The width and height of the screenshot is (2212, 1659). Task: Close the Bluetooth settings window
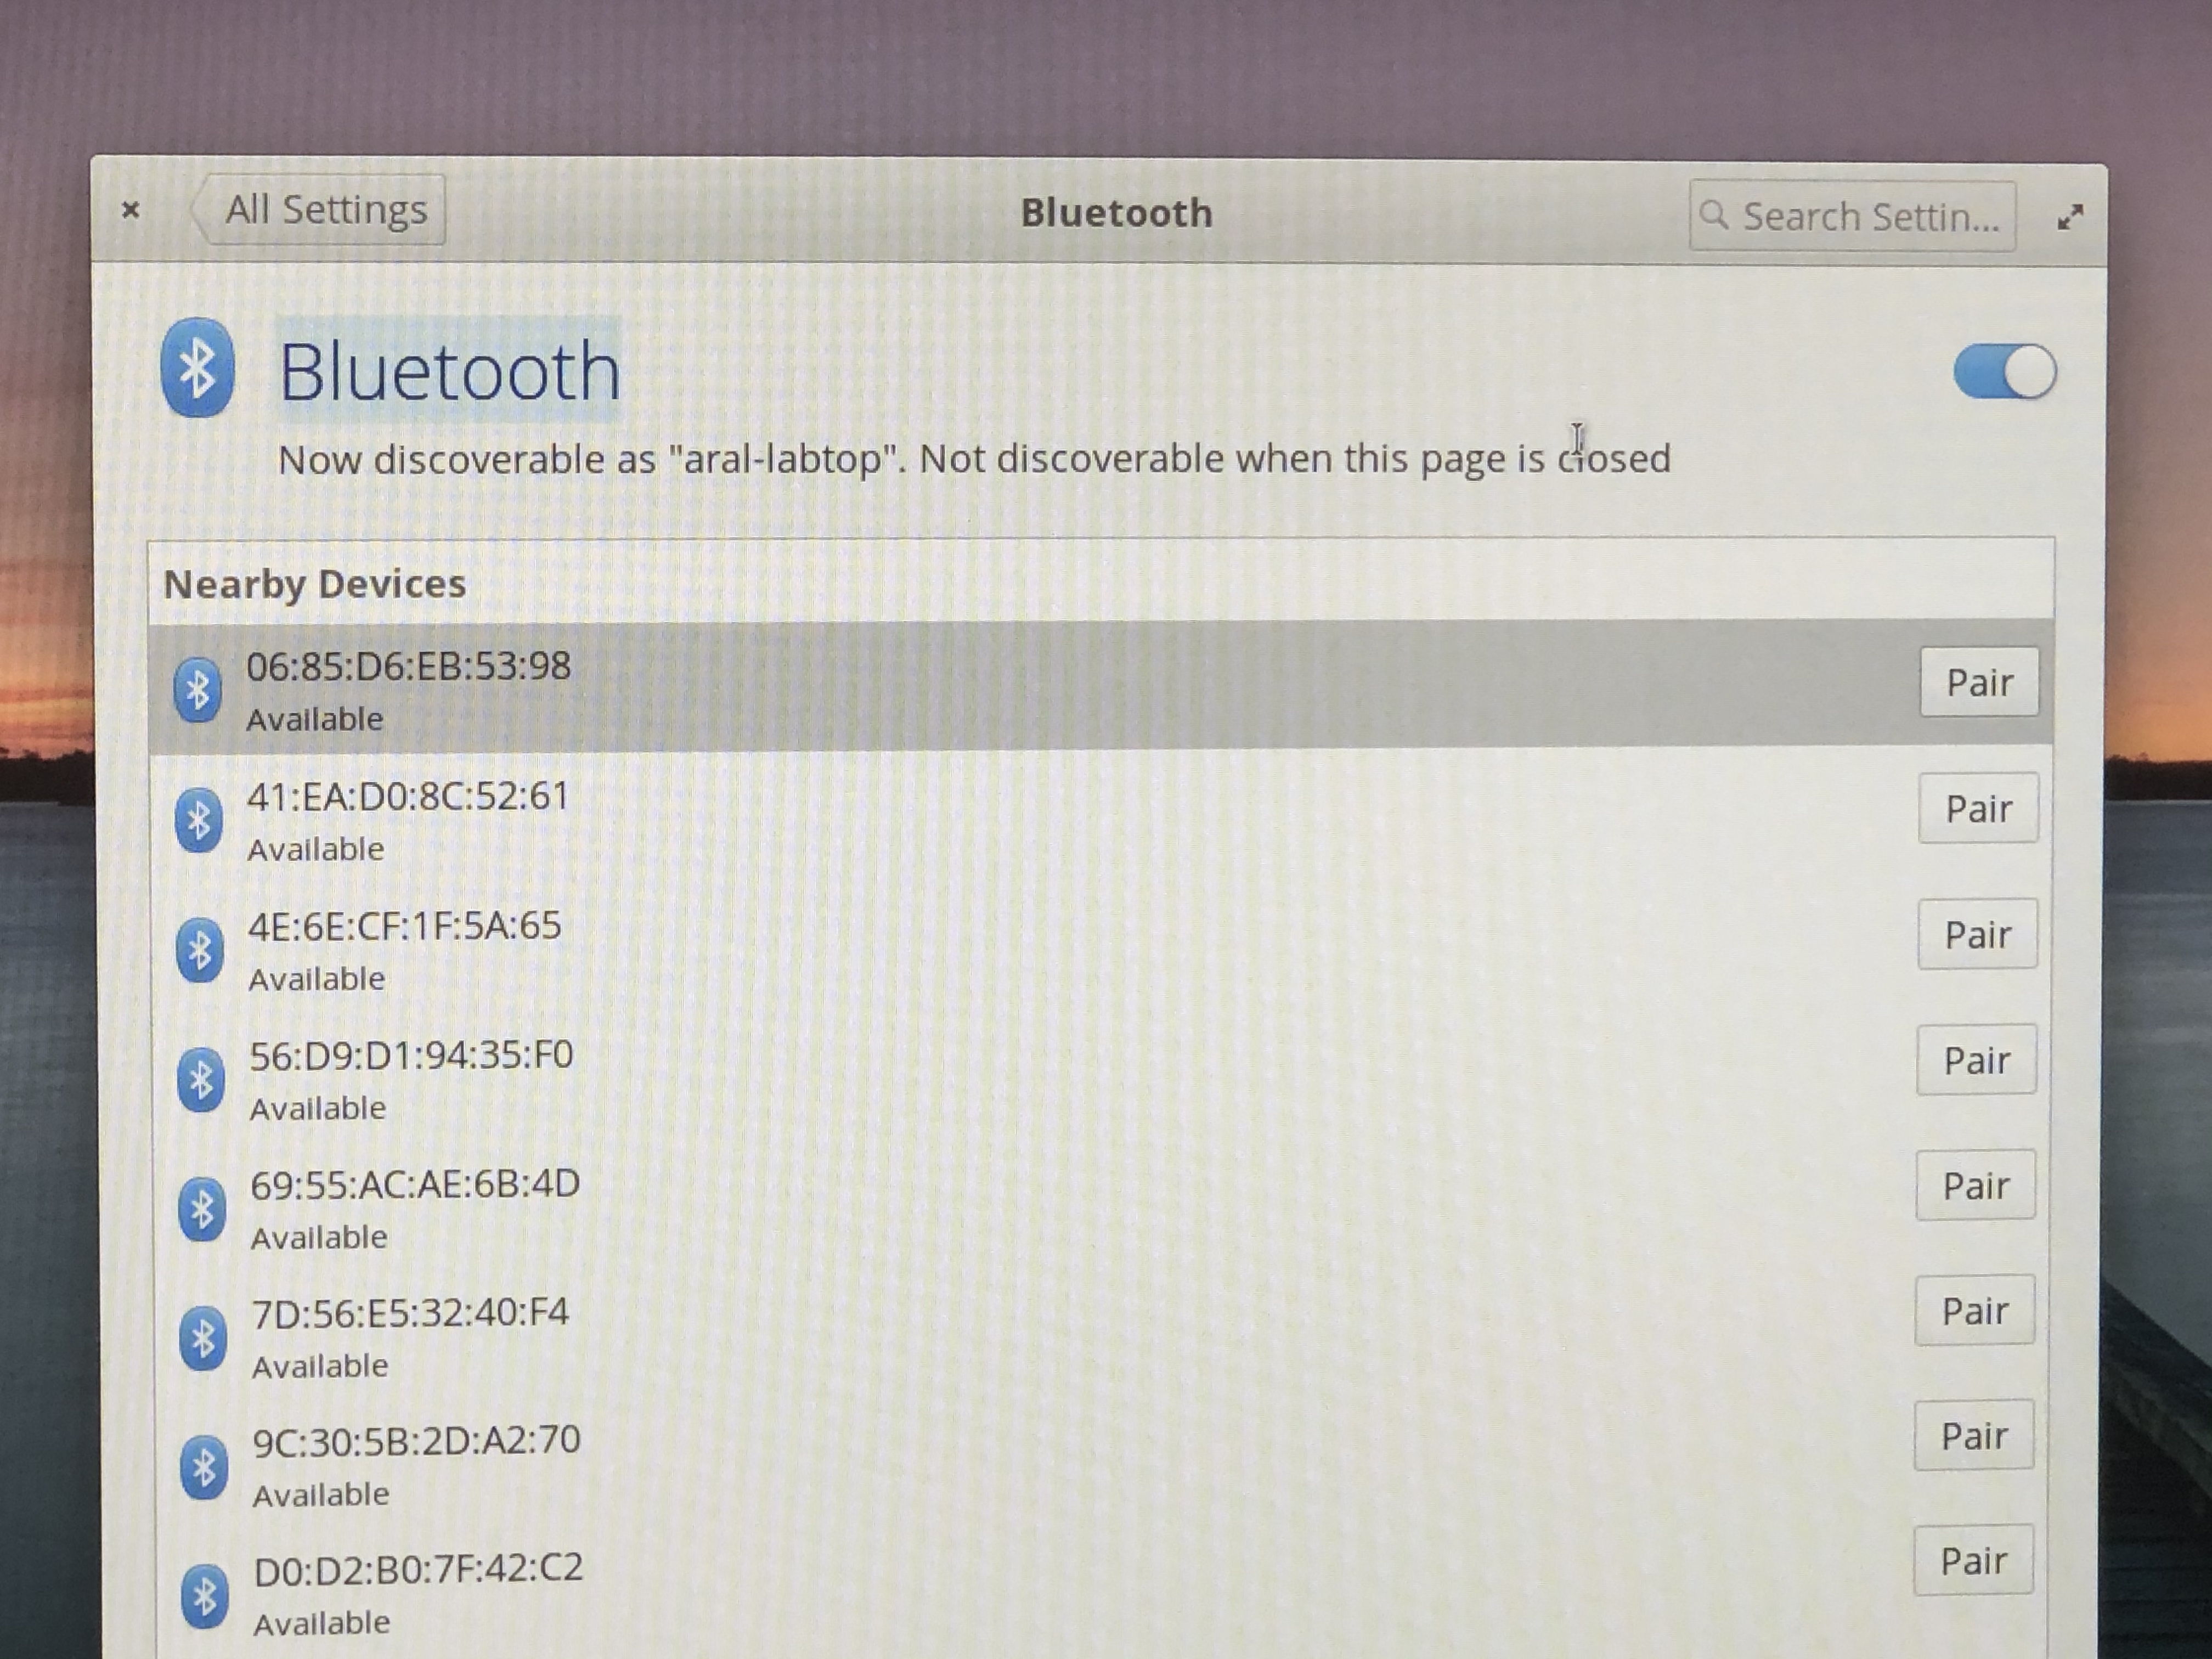tap(130, 210)
